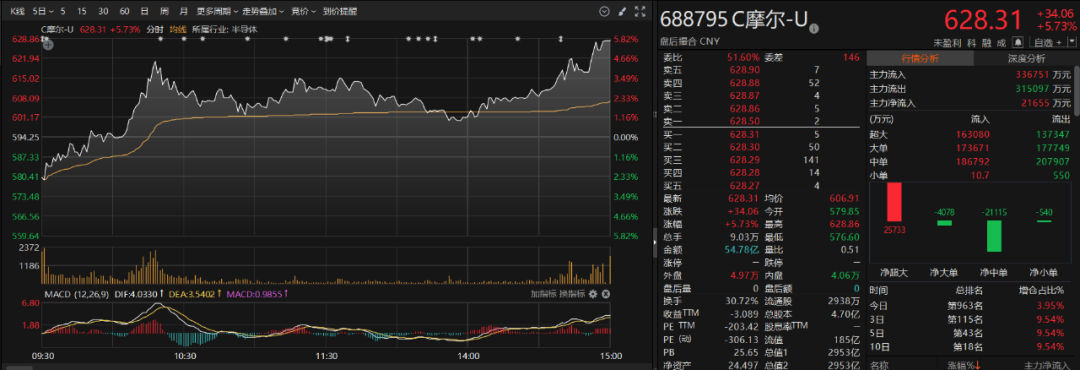Click the 成 tag label
Screen dimensions: 1080x370
click(x=1001, y=42)
